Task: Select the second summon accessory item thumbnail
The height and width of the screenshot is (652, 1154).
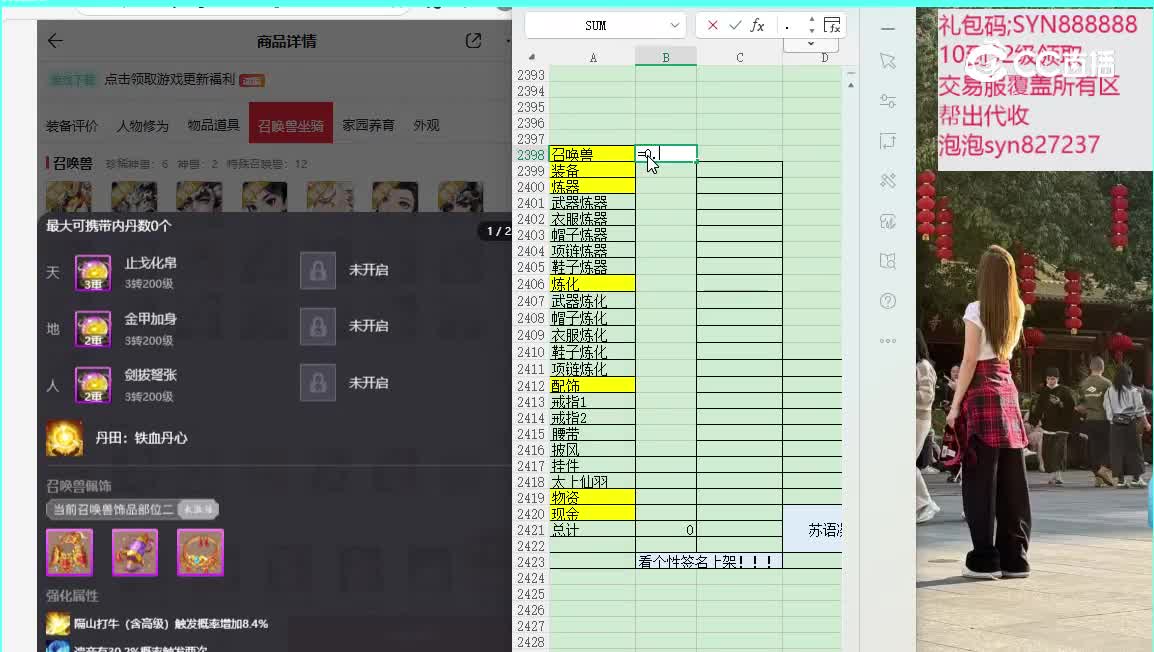Action: click(x=135, y=552)
